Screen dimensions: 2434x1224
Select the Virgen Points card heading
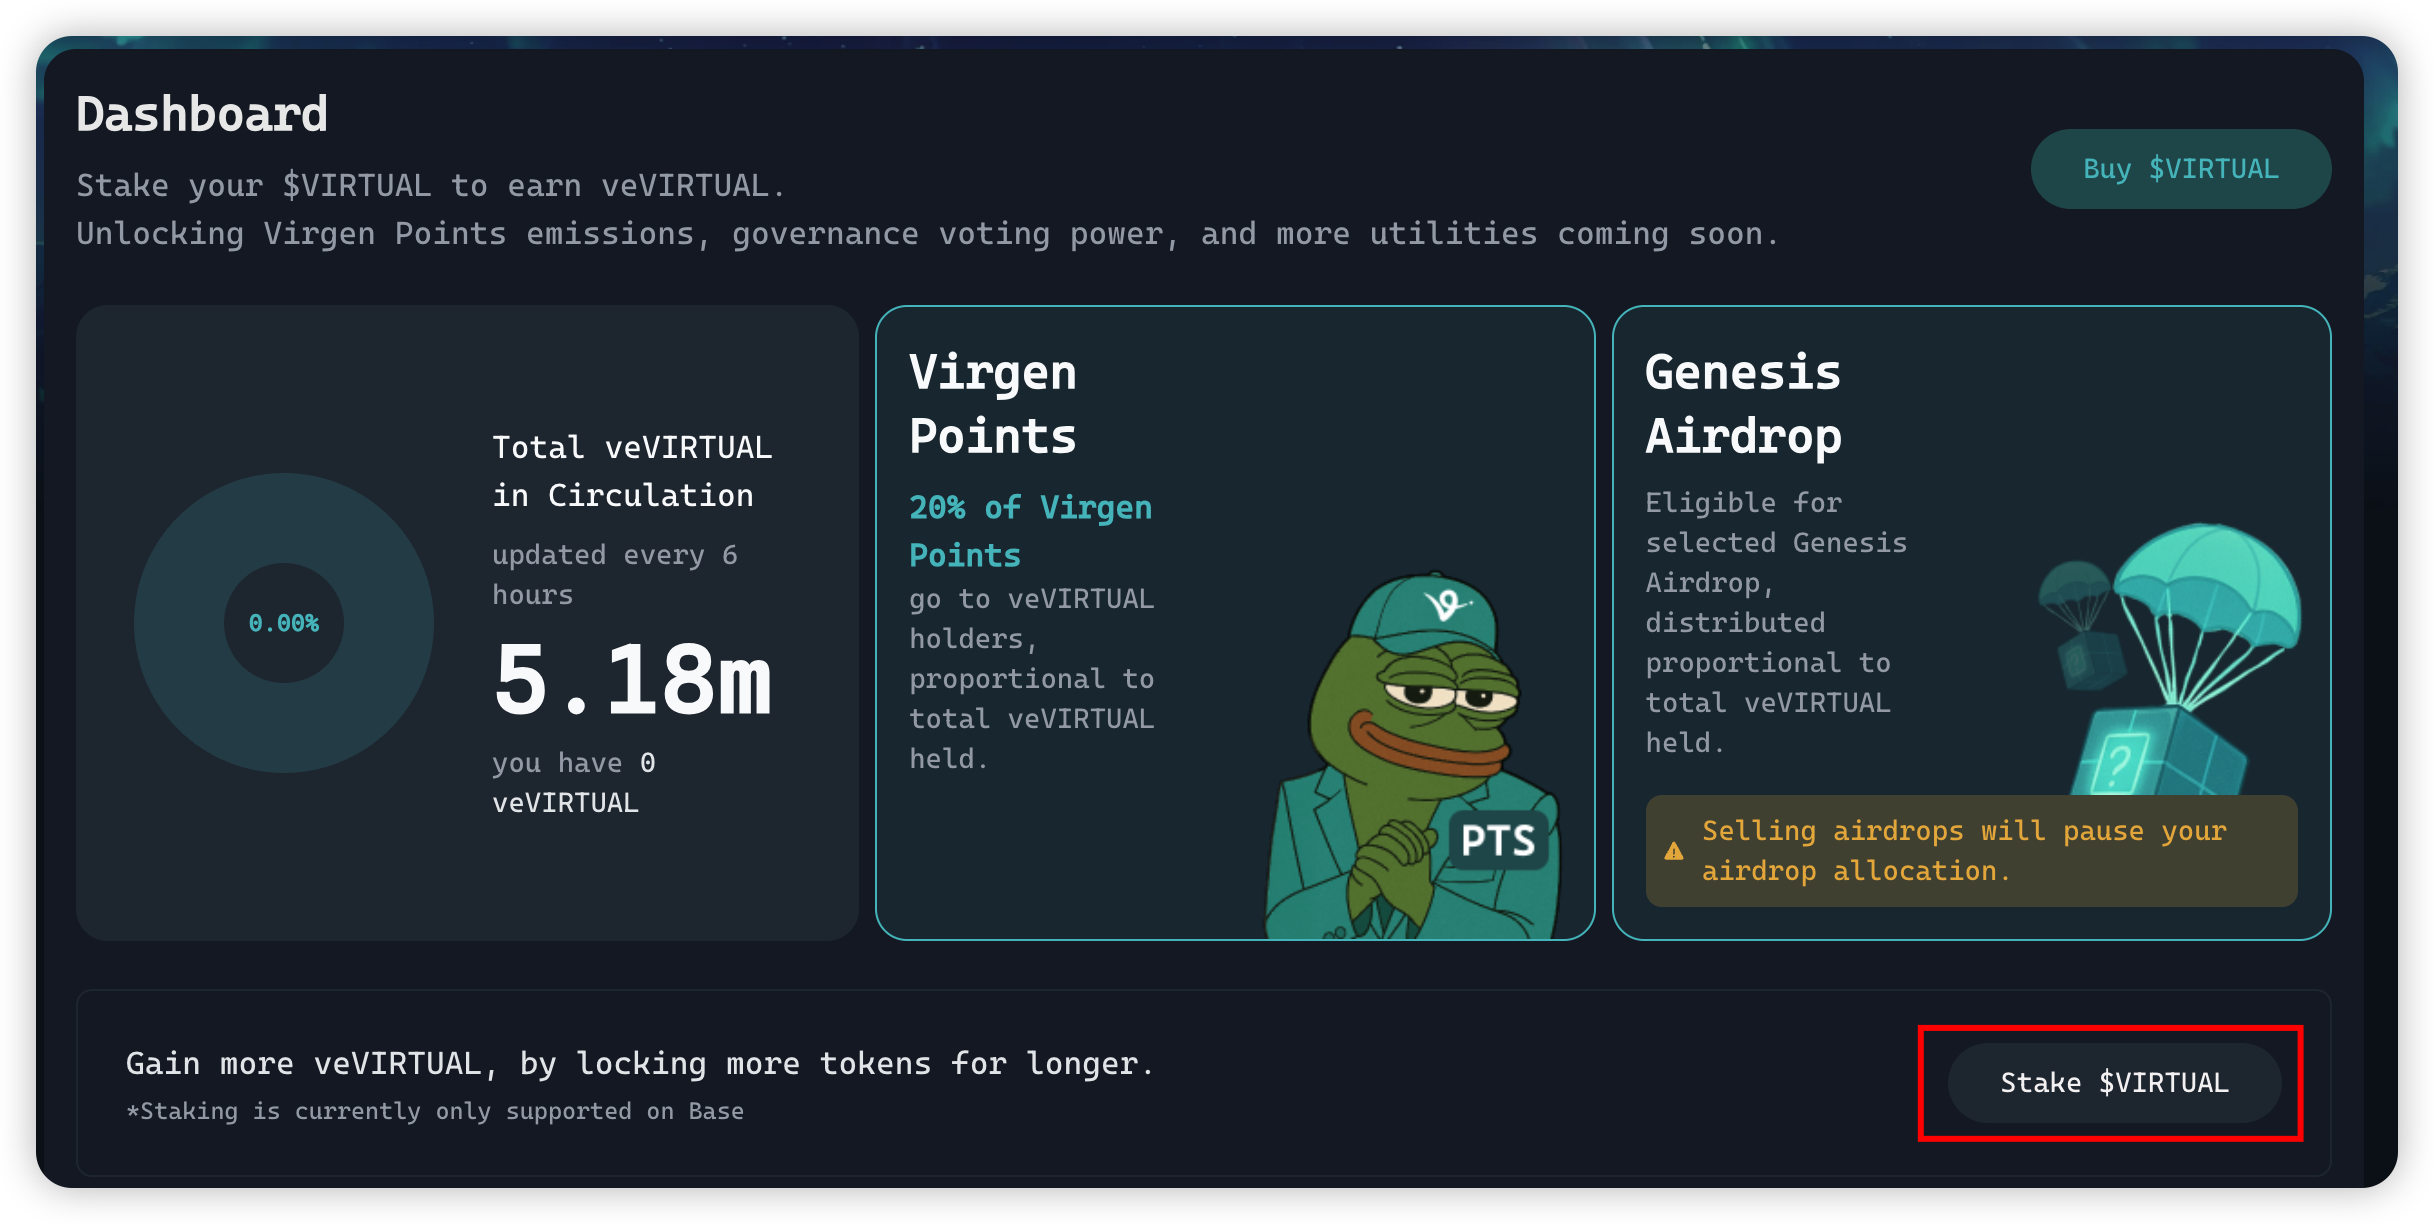pyautogui.click(x=992, y=404)
